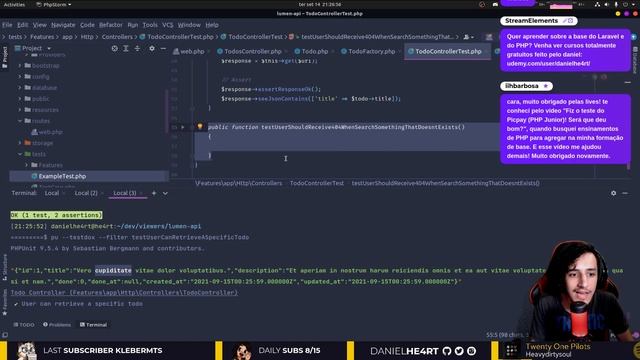Minimize the terminal panel with minus icon
This screenshot has width=640, height=360.
point(625,193)
